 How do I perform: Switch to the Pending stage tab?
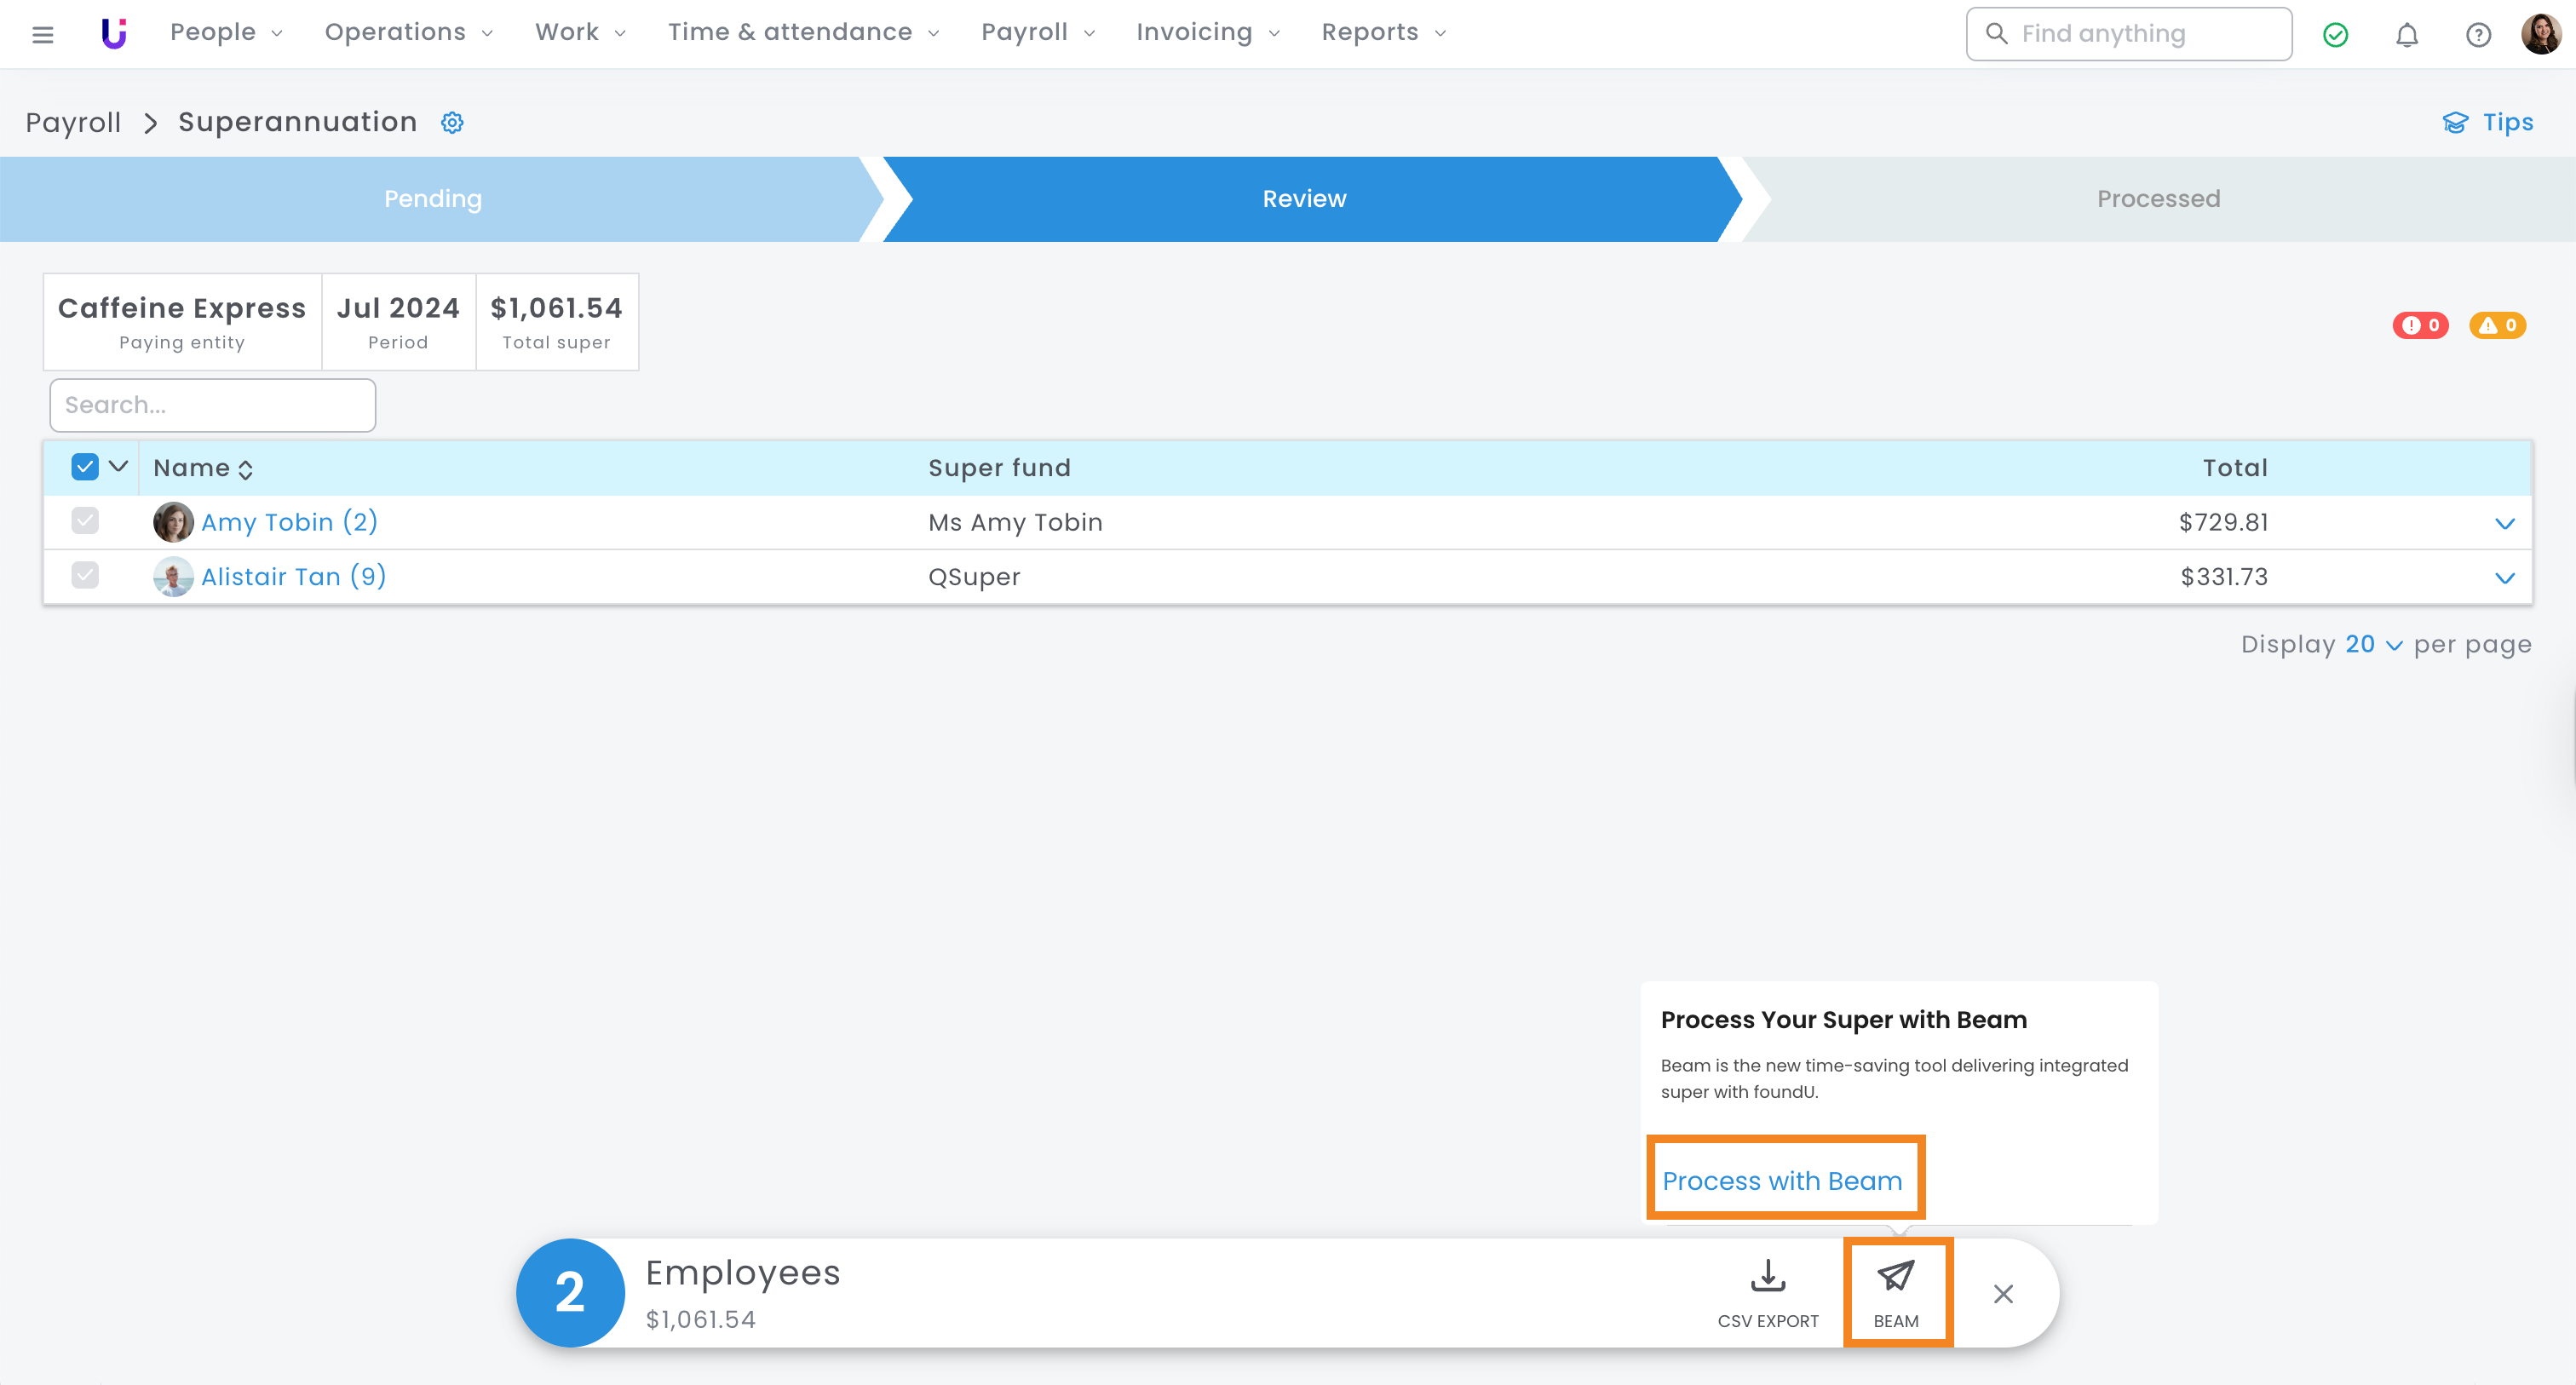click(x=432, y=198)
